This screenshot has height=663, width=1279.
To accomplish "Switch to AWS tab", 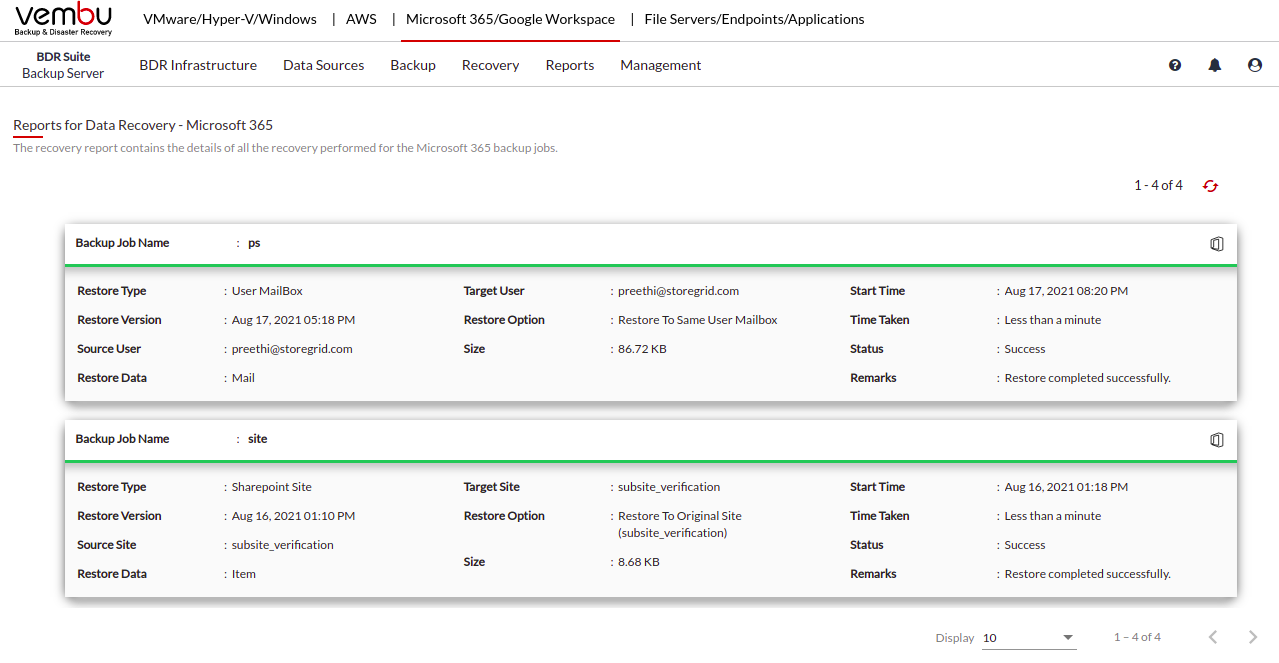I will tap(361, 19).
